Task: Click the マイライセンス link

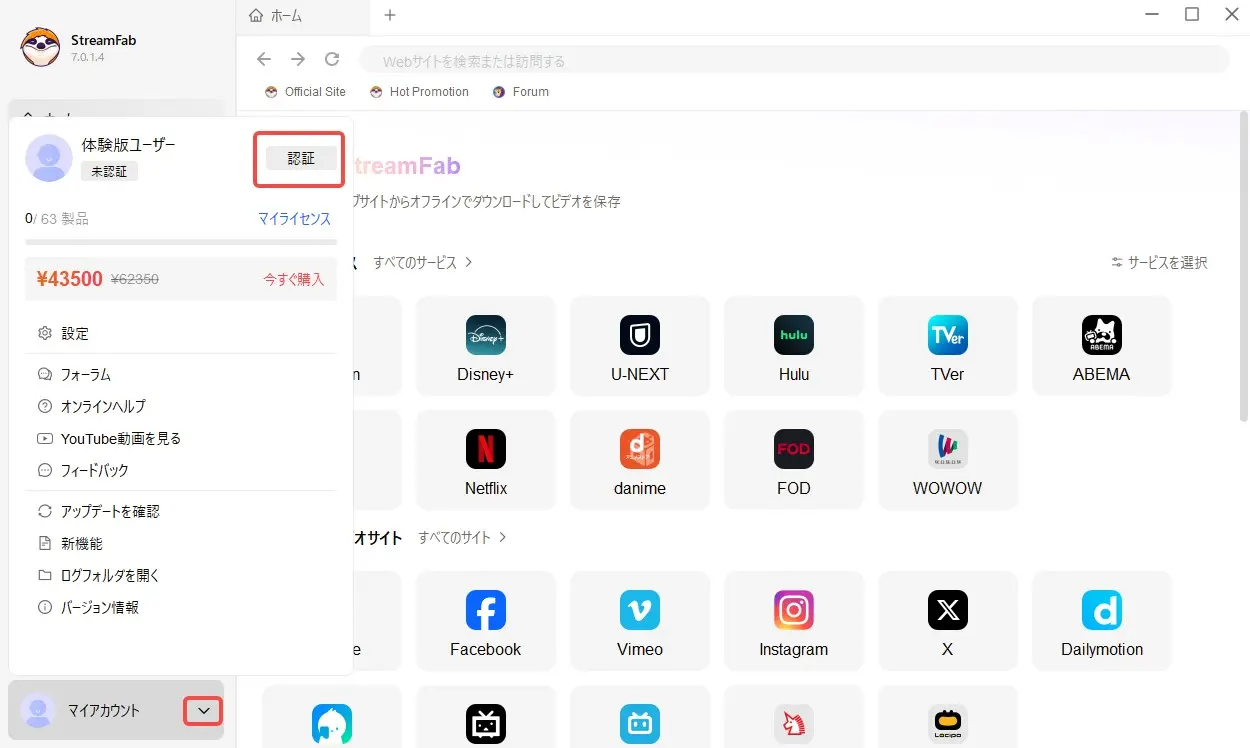Action: (294, 218)
